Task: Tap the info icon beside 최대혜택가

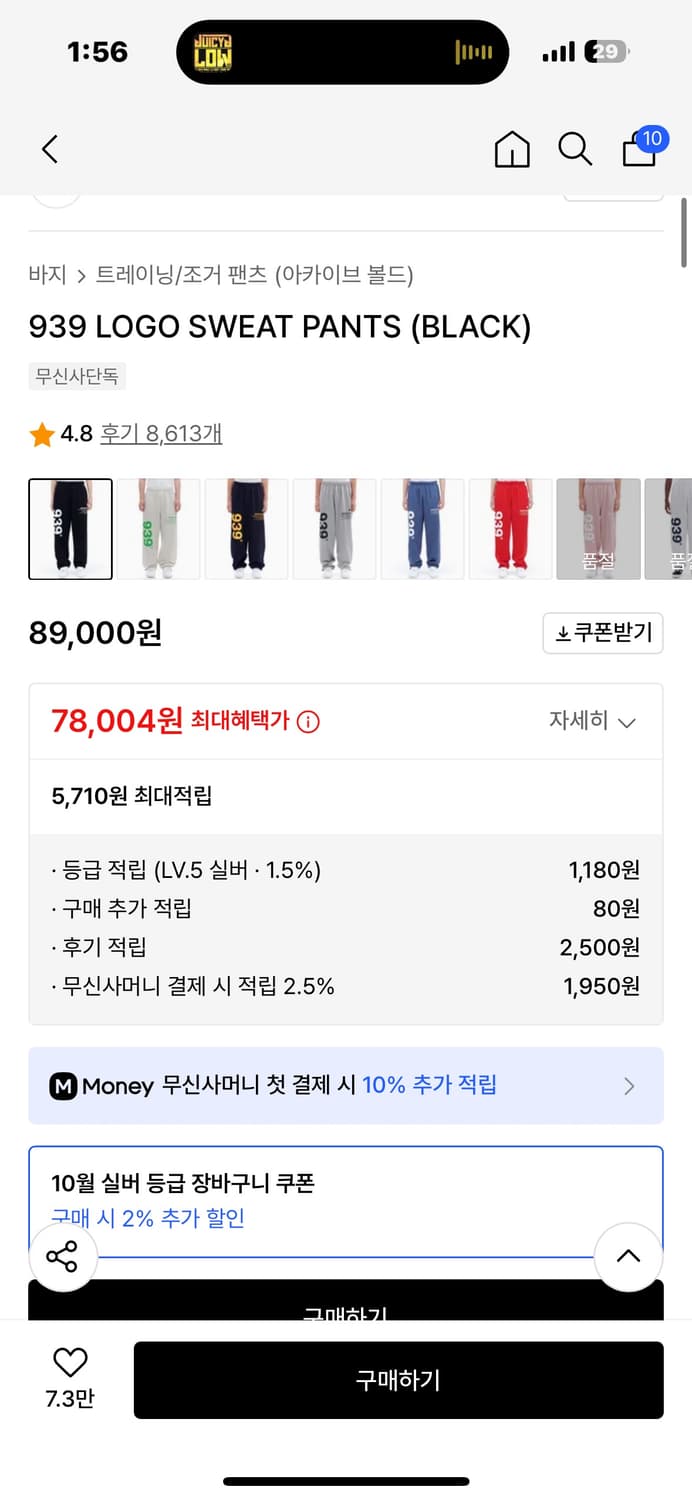Action: pos(308,721)
